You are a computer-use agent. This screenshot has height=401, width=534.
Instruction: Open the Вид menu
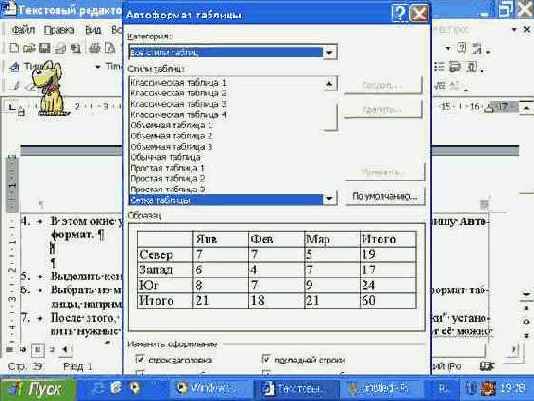pos(93,30)
